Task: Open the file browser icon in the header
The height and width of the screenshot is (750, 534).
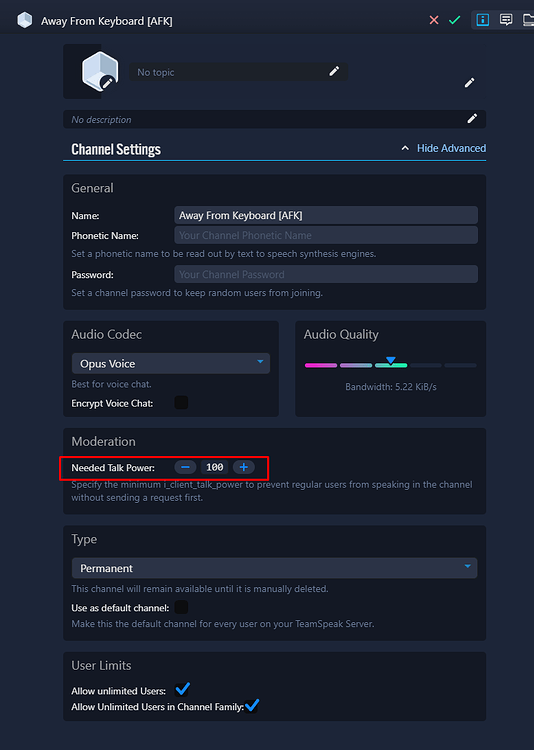Action: coord(528,20)
